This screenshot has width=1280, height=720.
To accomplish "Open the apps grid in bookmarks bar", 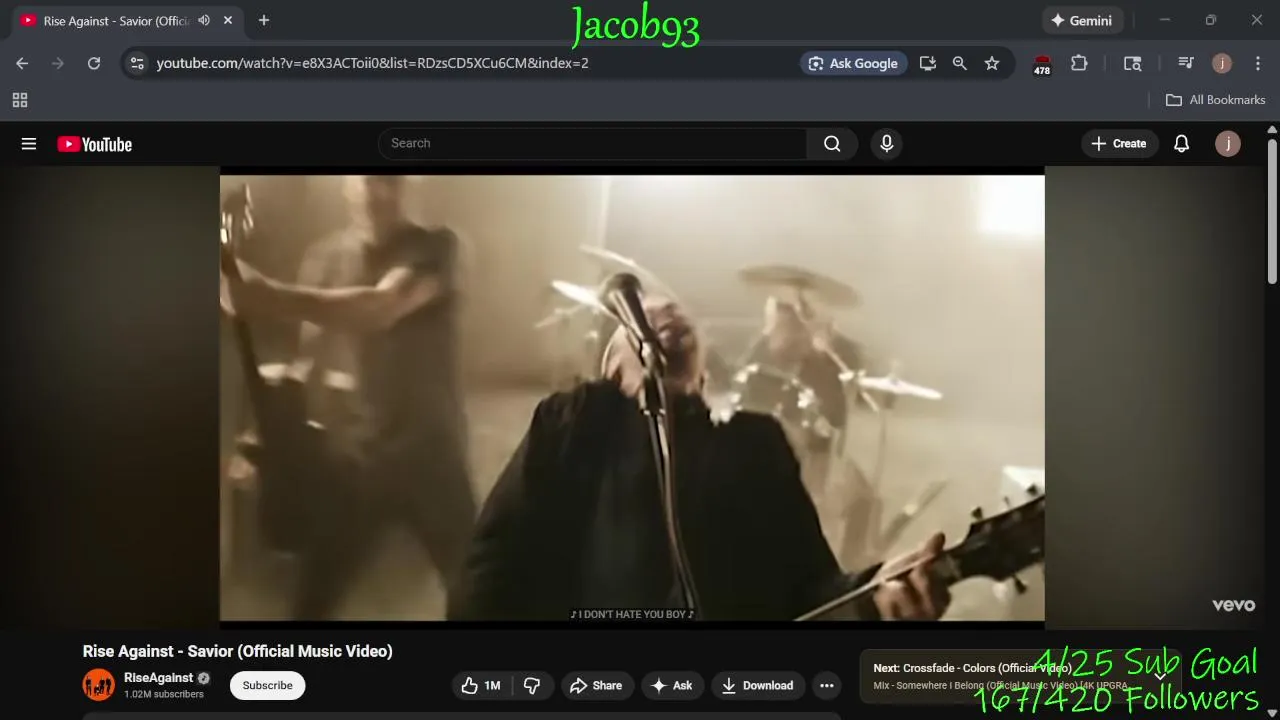I will click(20, 100).
